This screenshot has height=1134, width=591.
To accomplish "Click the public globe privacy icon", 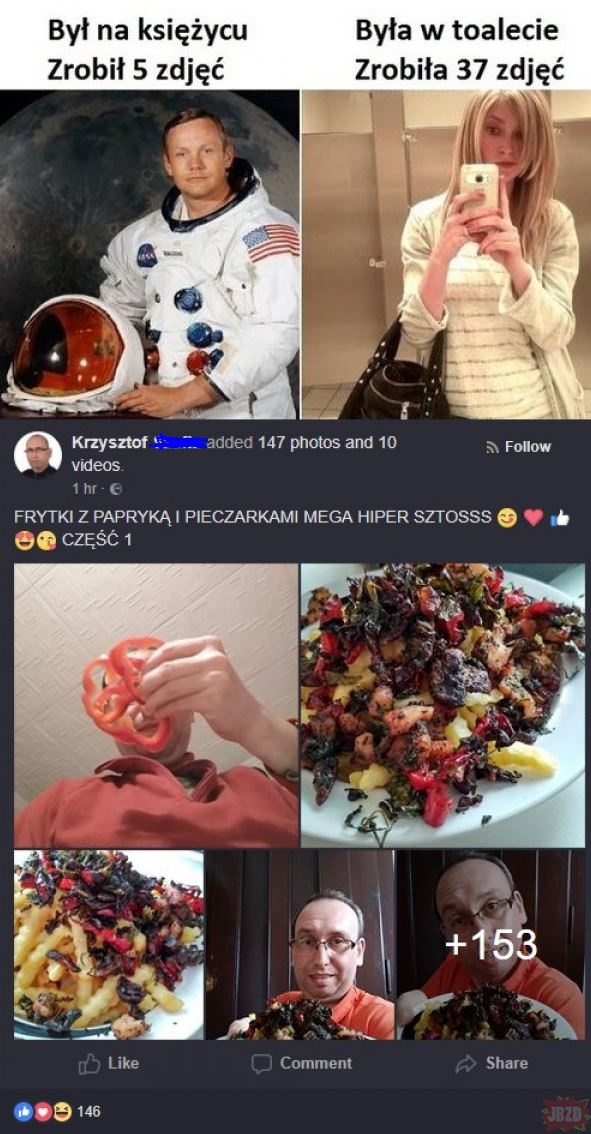I will pos(117,489).
